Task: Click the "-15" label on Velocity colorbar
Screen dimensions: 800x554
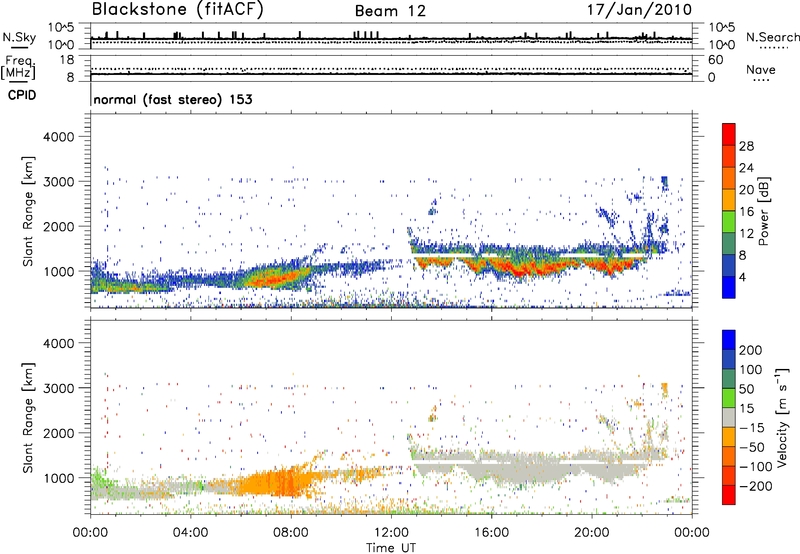Action: tap(752, 427)
